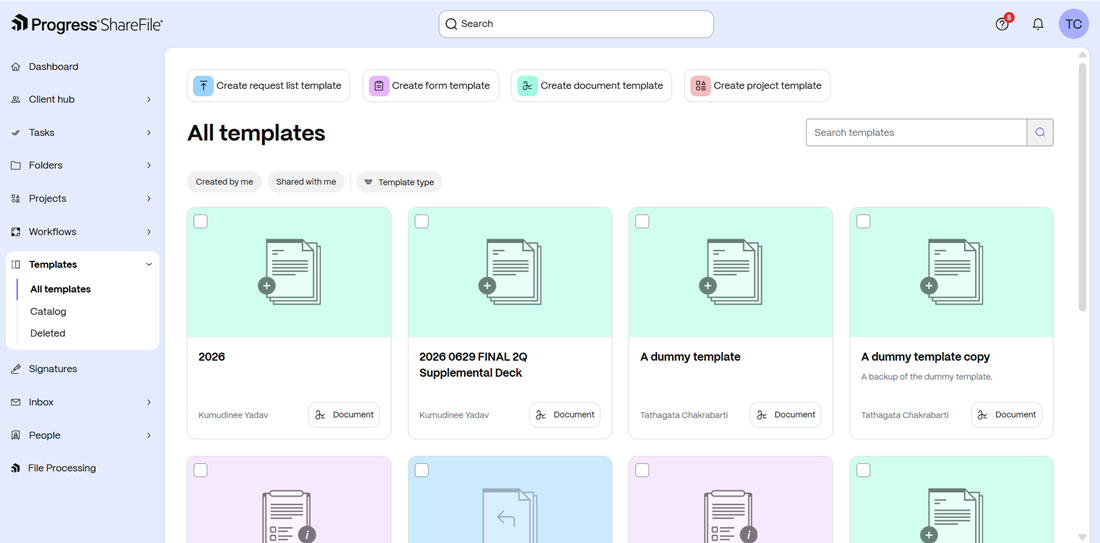Click the Folders folder icon
The height and width of the screenshot is (543, 1100).
click(15, 166)
